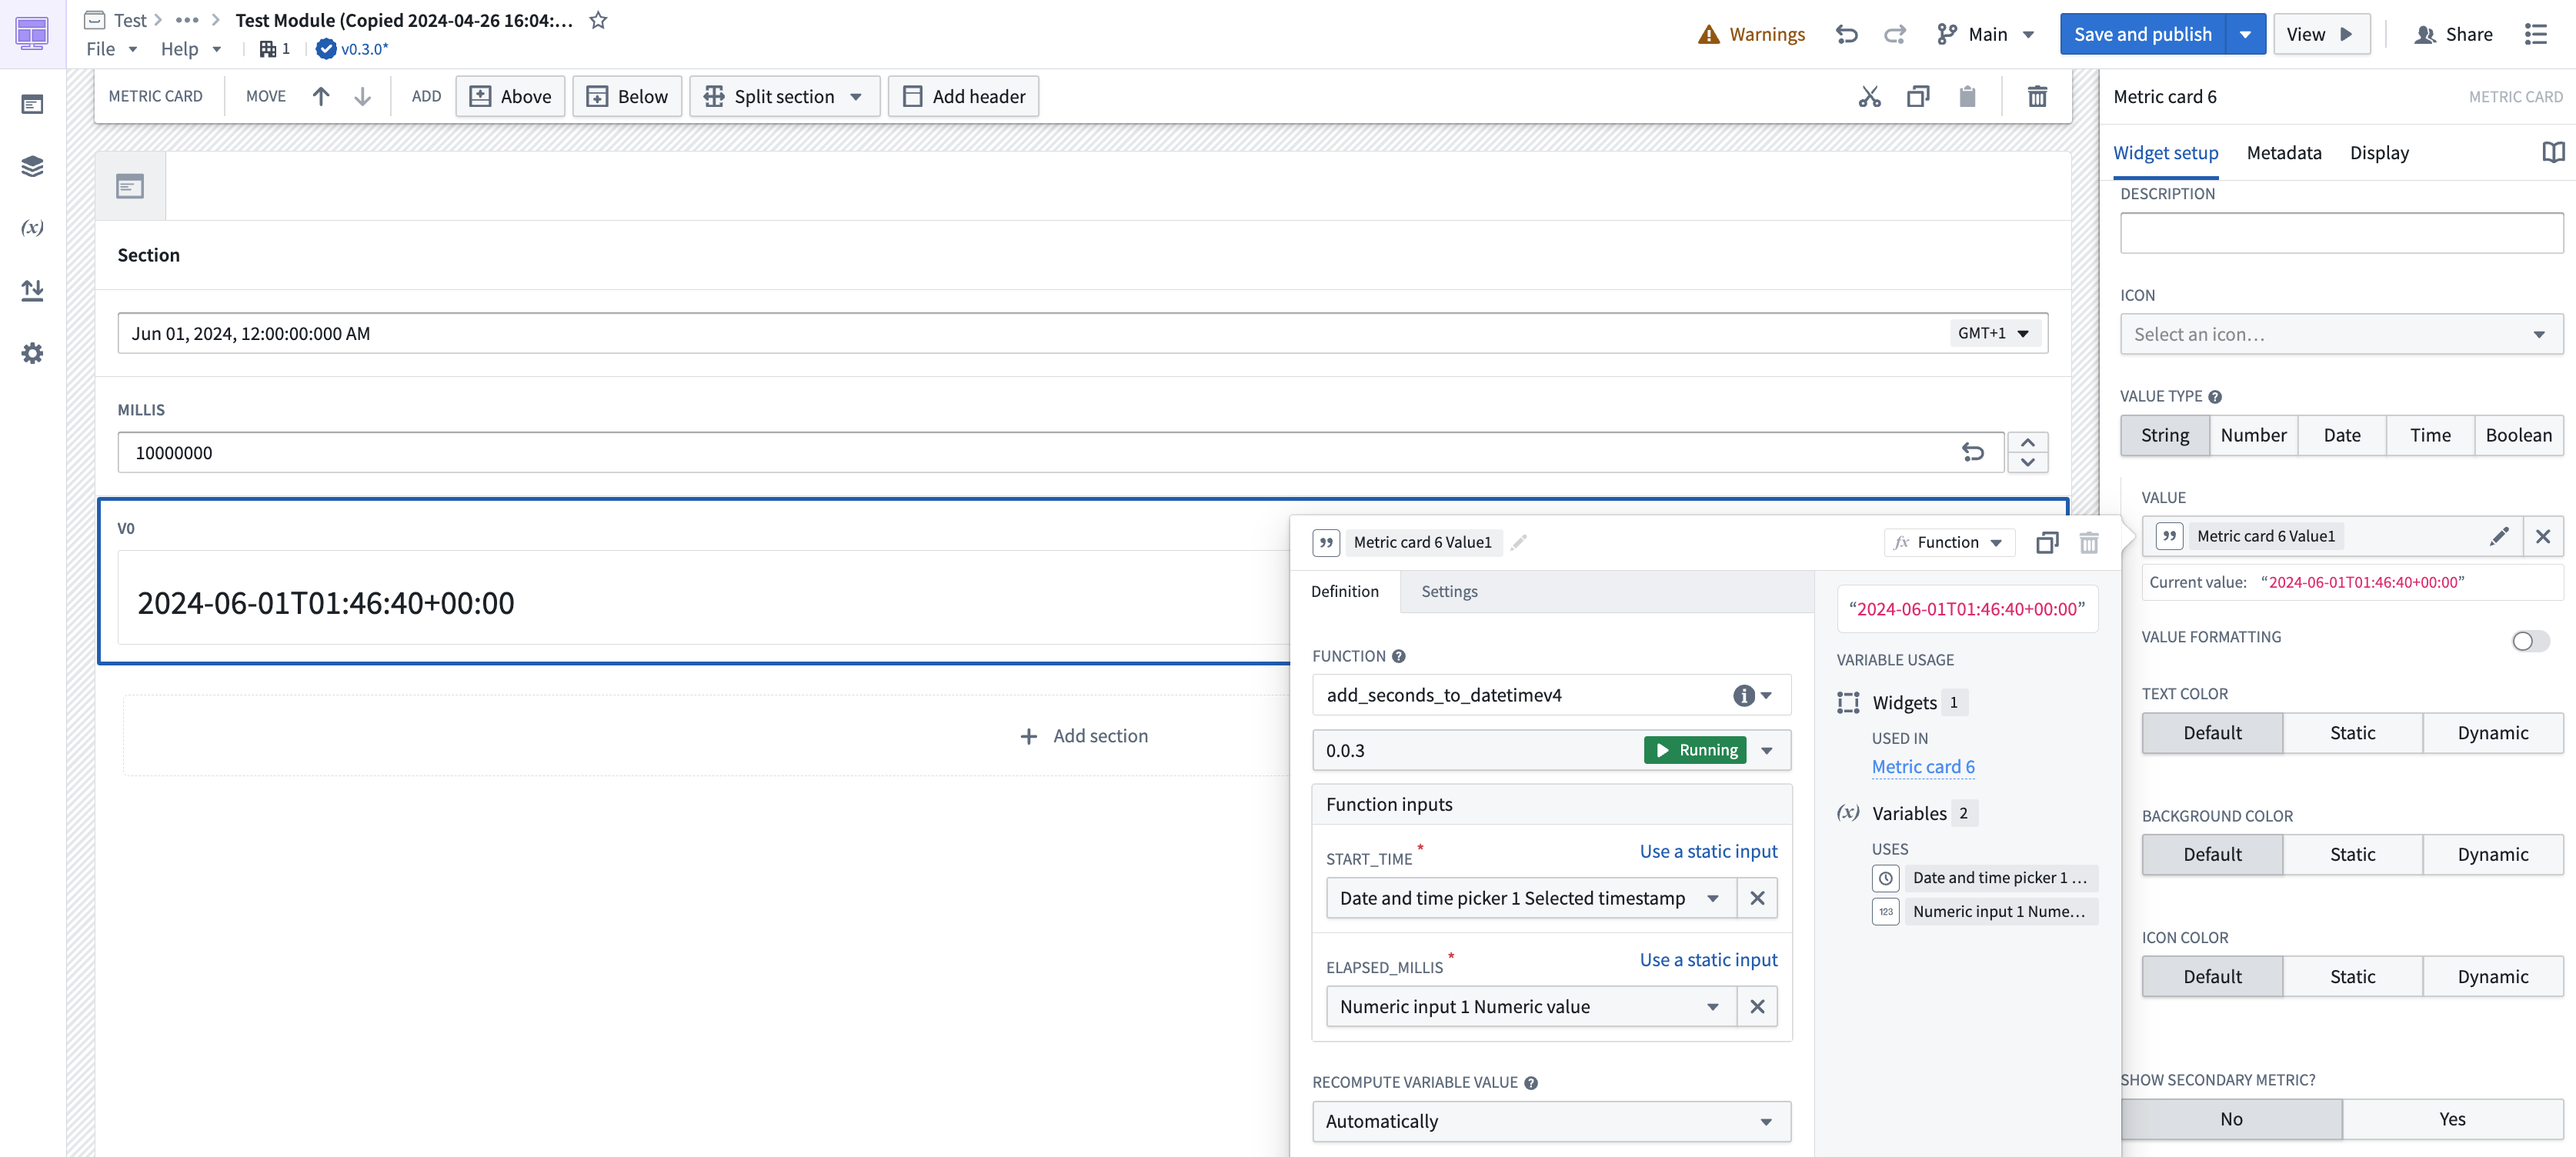This screenshot has height=1157, width=2576.
Task: Click Save and publish
Action: (x=2142, y=34)
